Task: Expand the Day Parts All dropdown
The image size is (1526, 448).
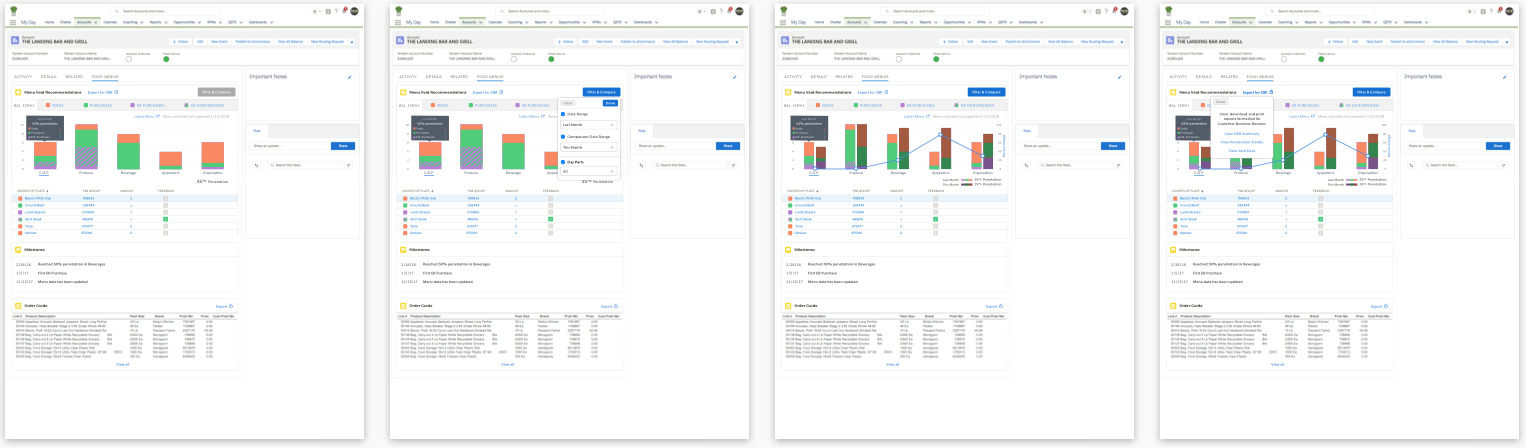Action: (x=588, y=171)
